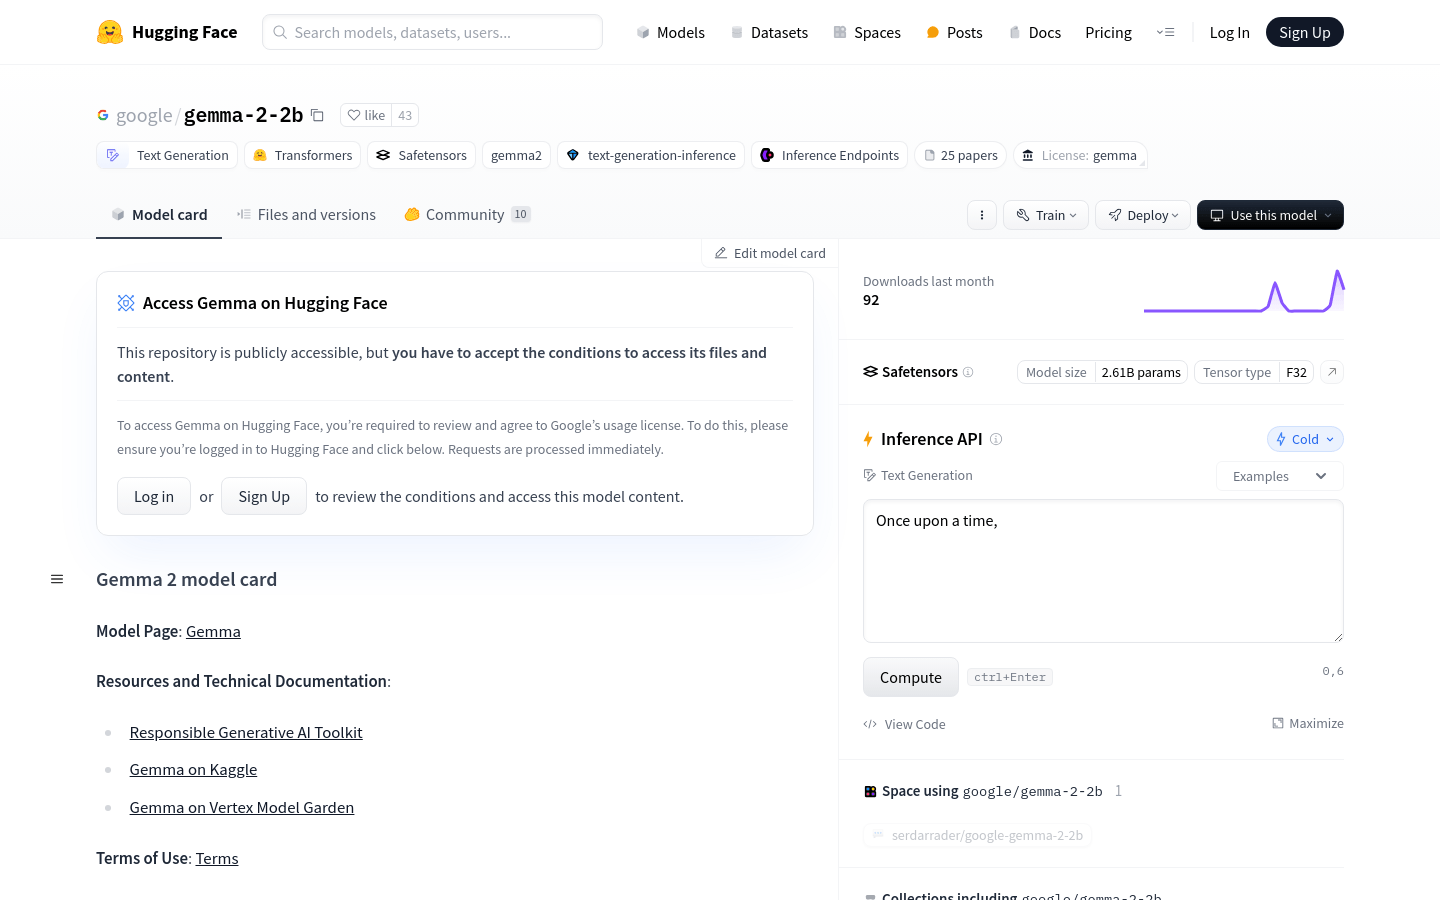
Task: Go to Spaces in top navigation
Action: (867, 32)
